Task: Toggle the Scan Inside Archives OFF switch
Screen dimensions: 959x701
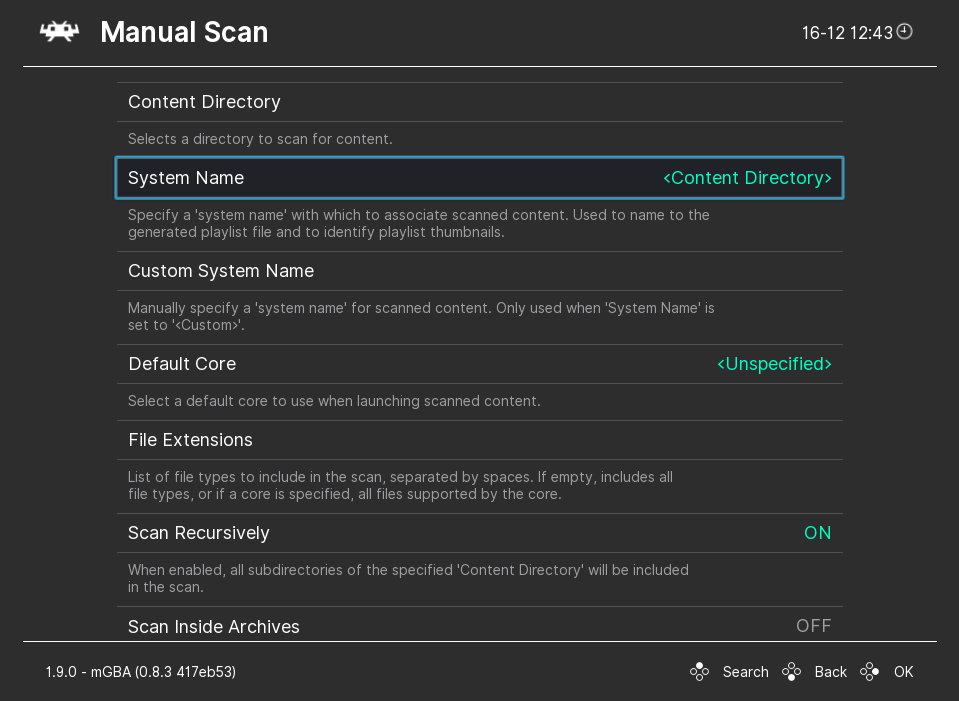Action: pyautogui.click(x=813, y=626)
